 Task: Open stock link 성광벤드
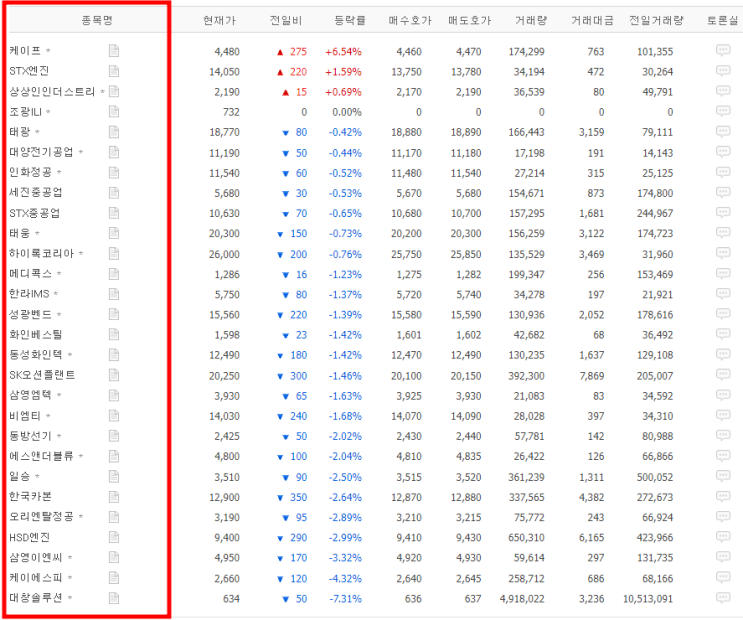tap(30, 314)
